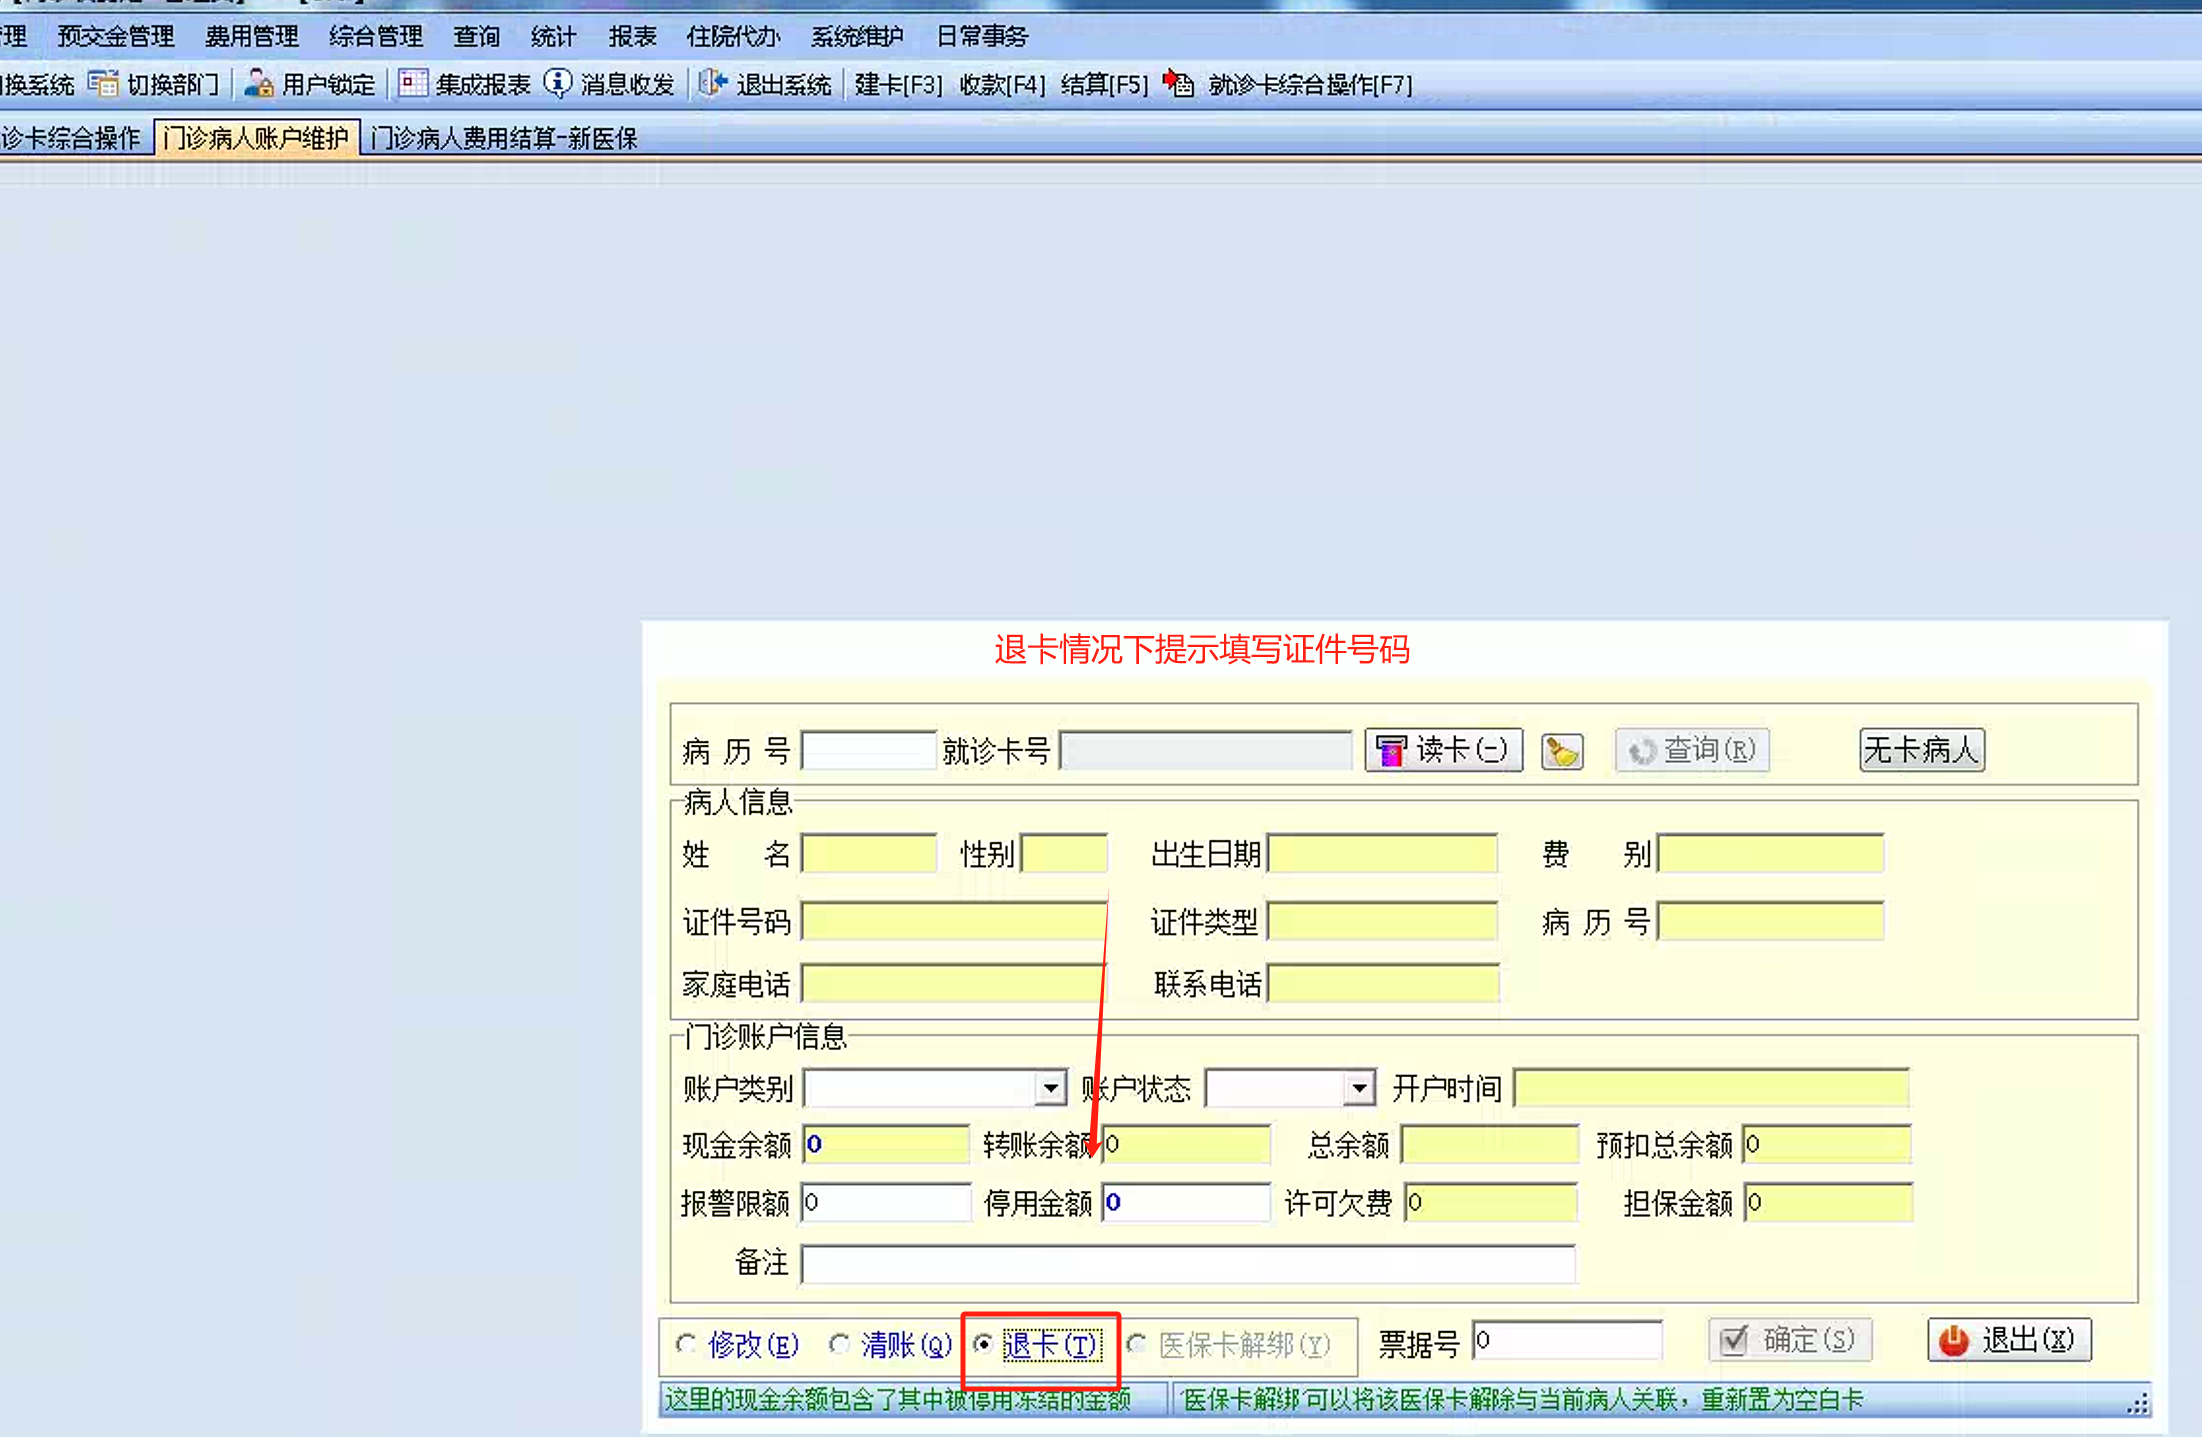Click the 切换部门 toolbar icon

coord(103,83)
